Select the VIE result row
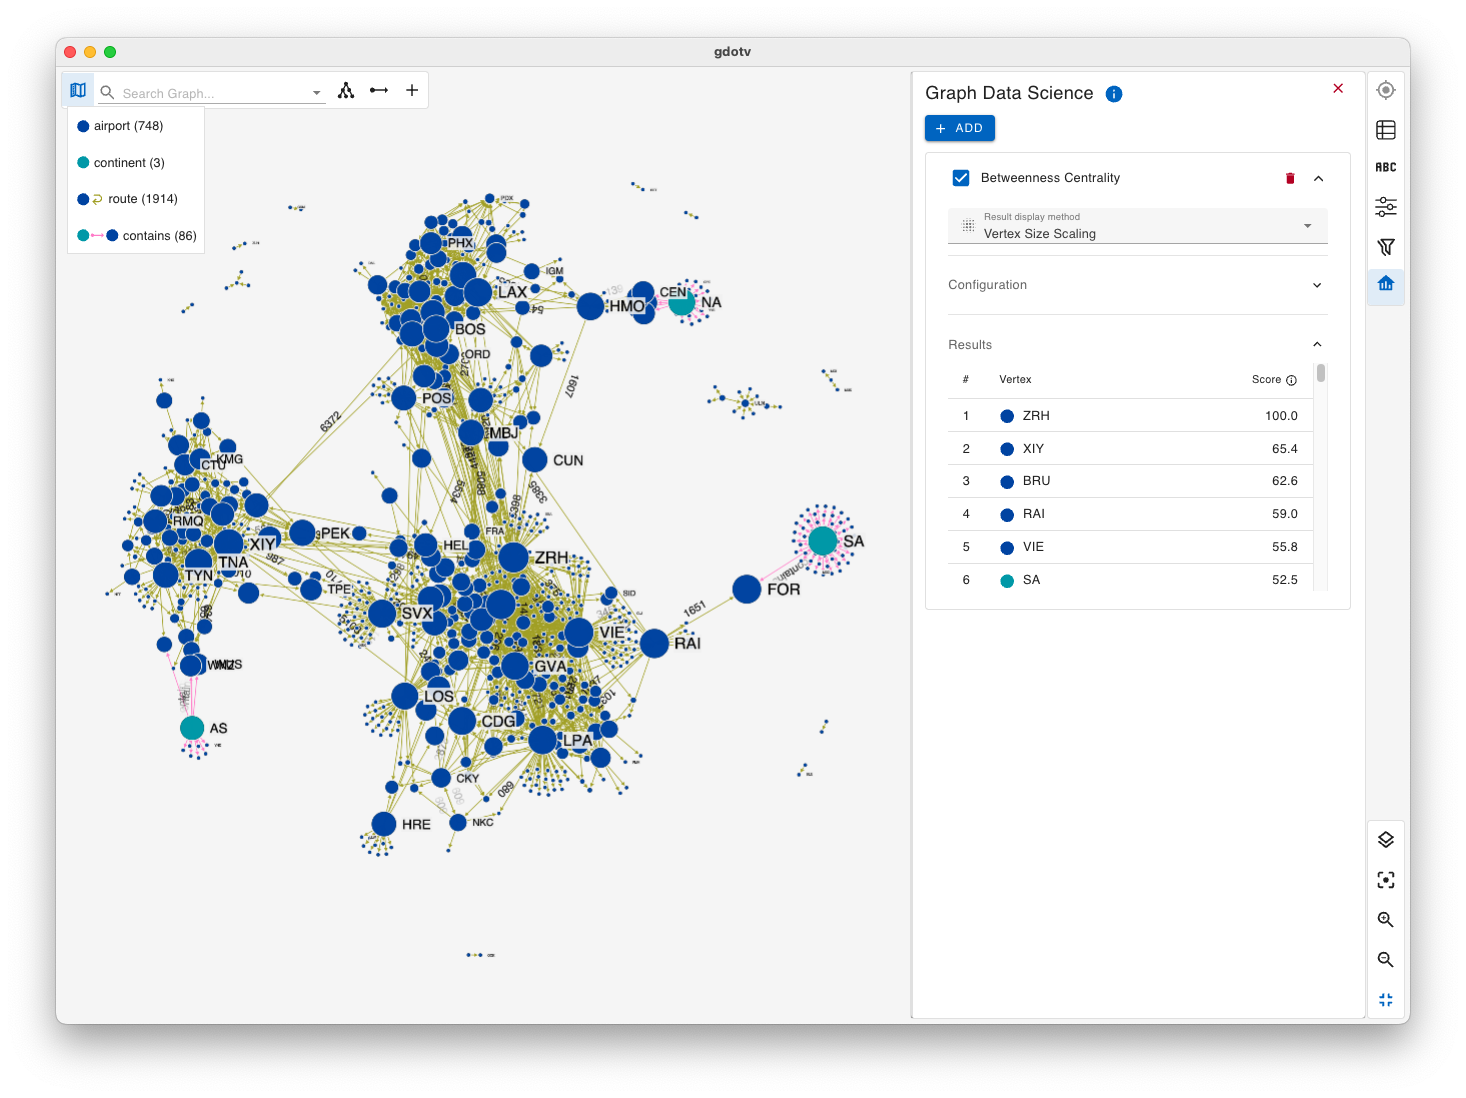 click(x=1130, y=547)
